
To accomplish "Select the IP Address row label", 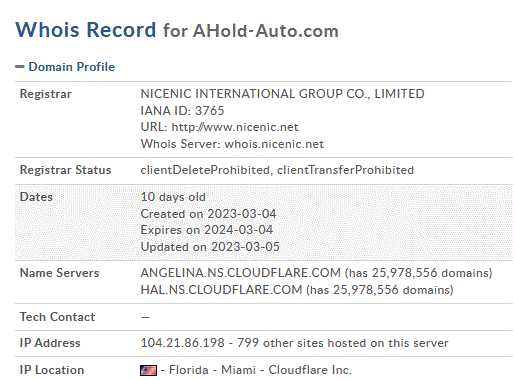I will 50,343.
